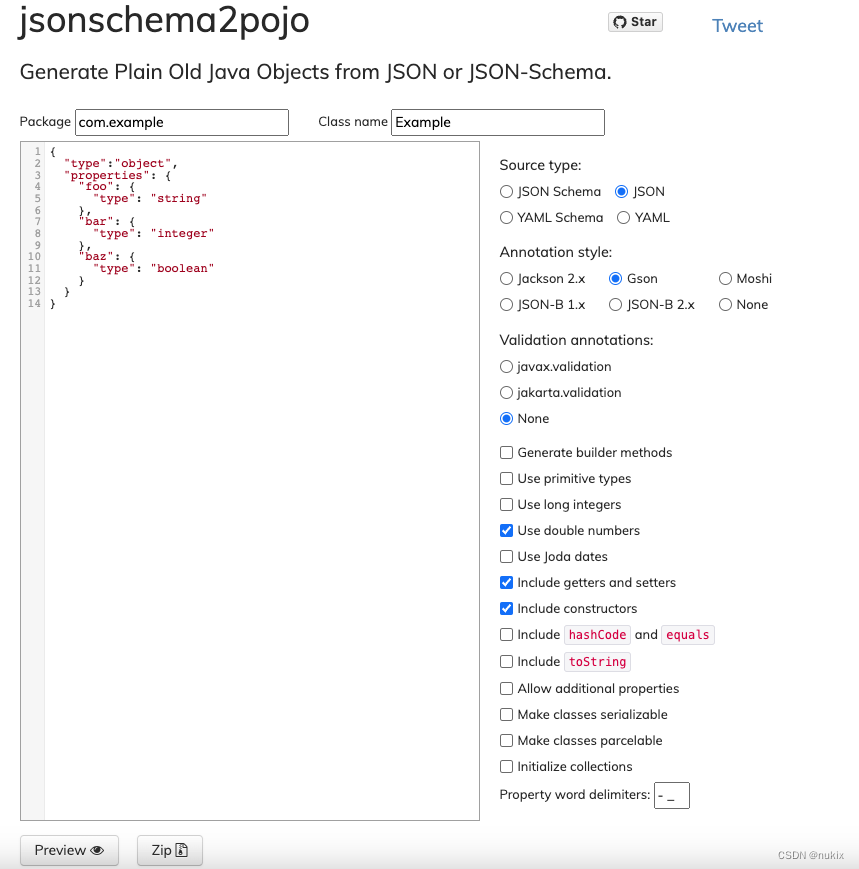Click line number 14 in editor gutter
This screenshot has width=859, height=869.
(34, 304)
